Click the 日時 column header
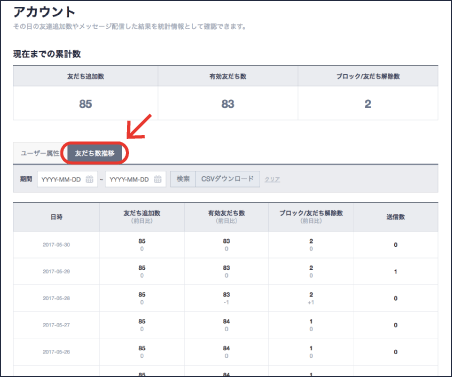The height and width of the screenshot is (377, 452). [56, 217]
